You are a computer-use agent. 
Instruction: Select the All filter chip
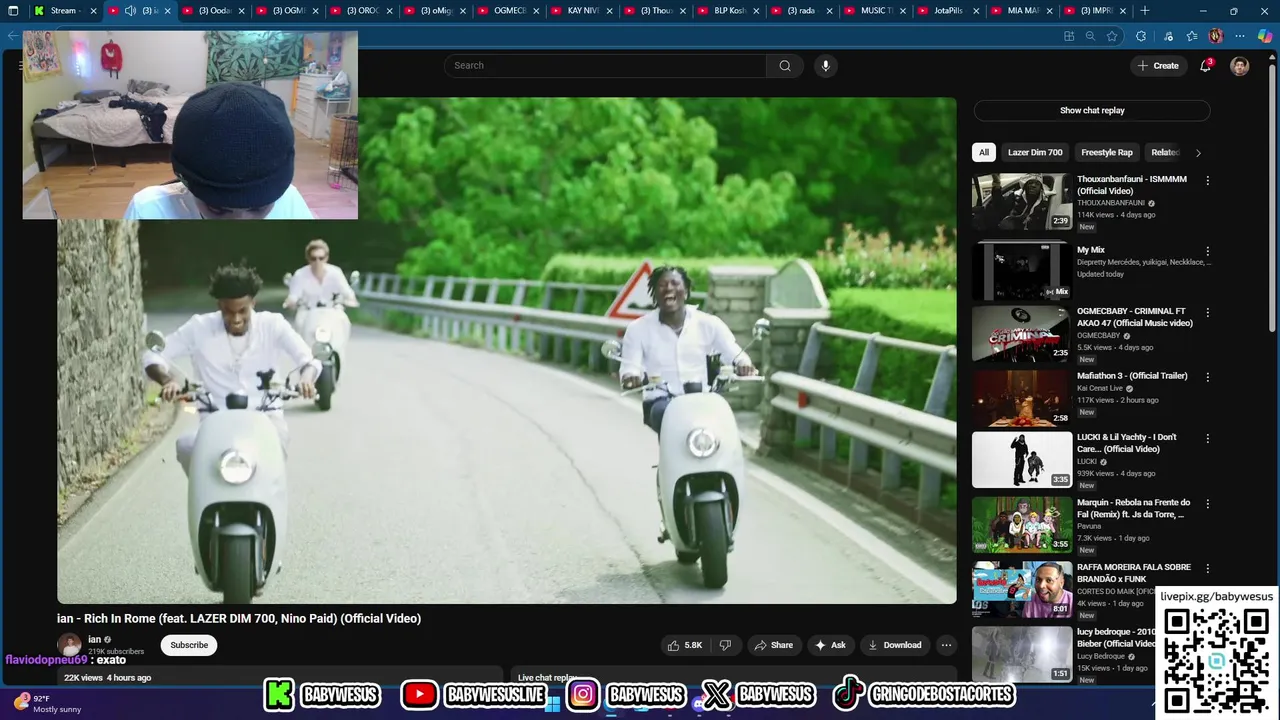(984, 152)
